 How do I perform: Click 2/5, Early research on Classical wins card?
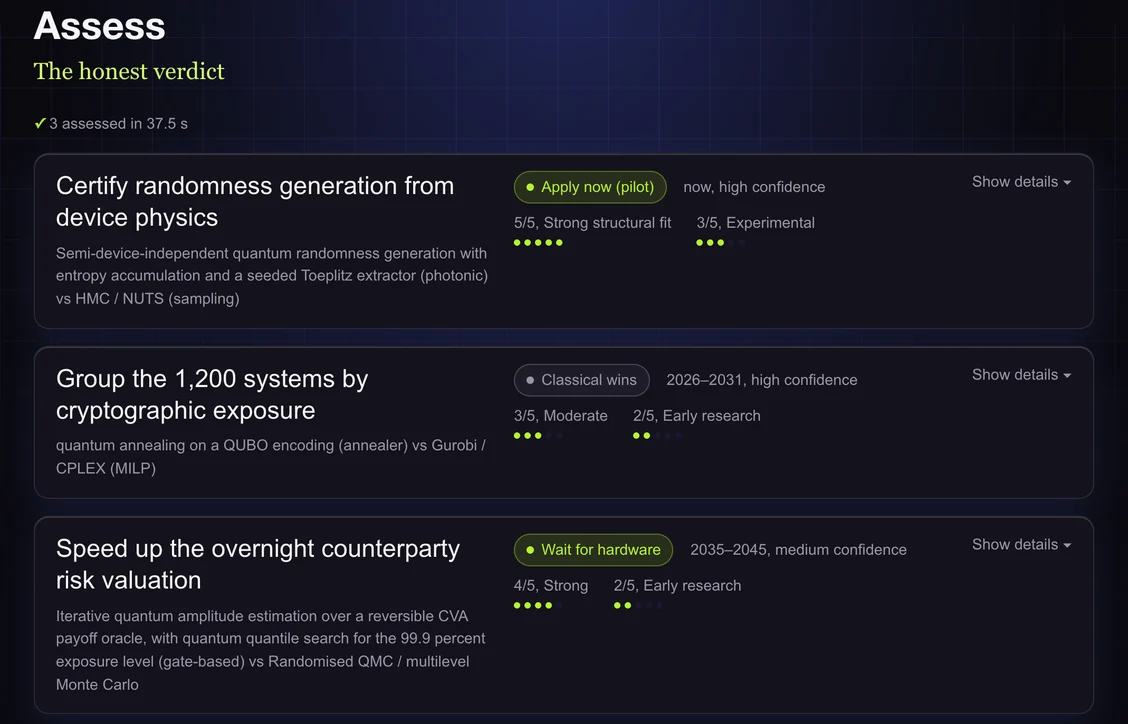click(x=696, y=416)
